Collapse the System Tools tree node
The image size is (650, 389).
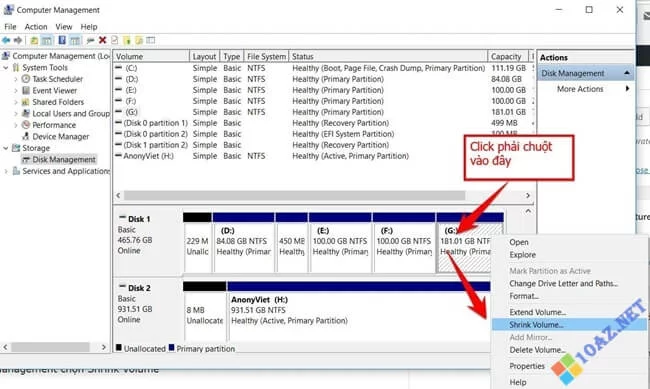click(x=6, y=68)
